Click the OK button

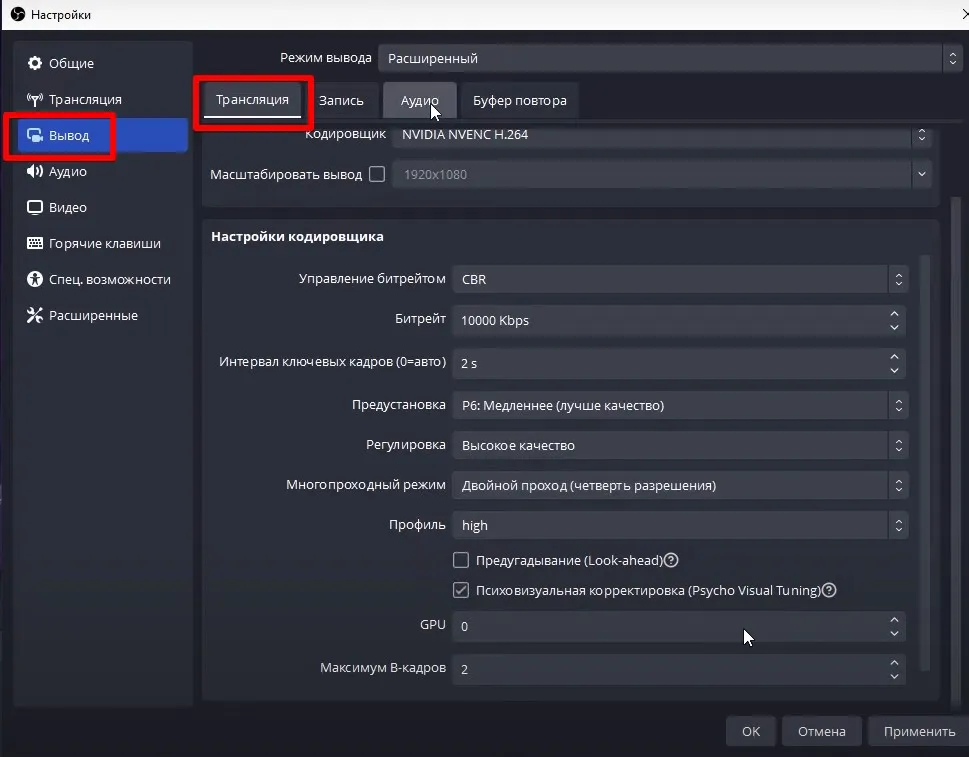751,731
